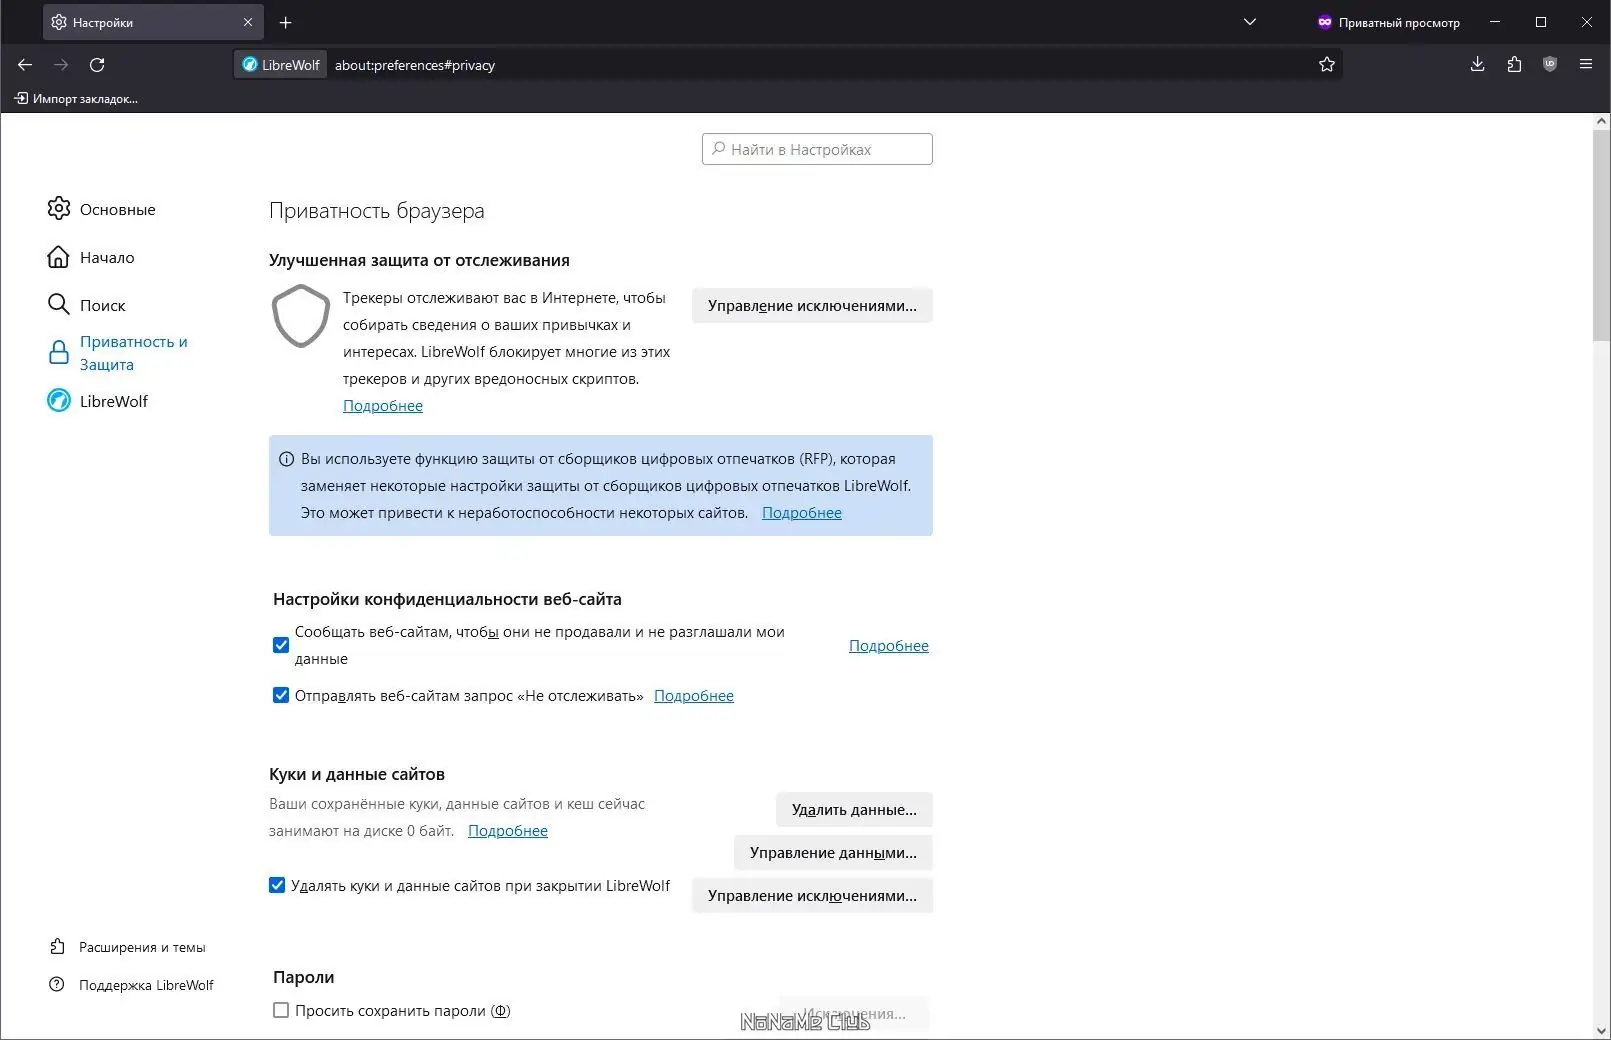Click the Улучшенная защита от отслеживания heading
This screenshot has width=1611, height=1040.
419,260
